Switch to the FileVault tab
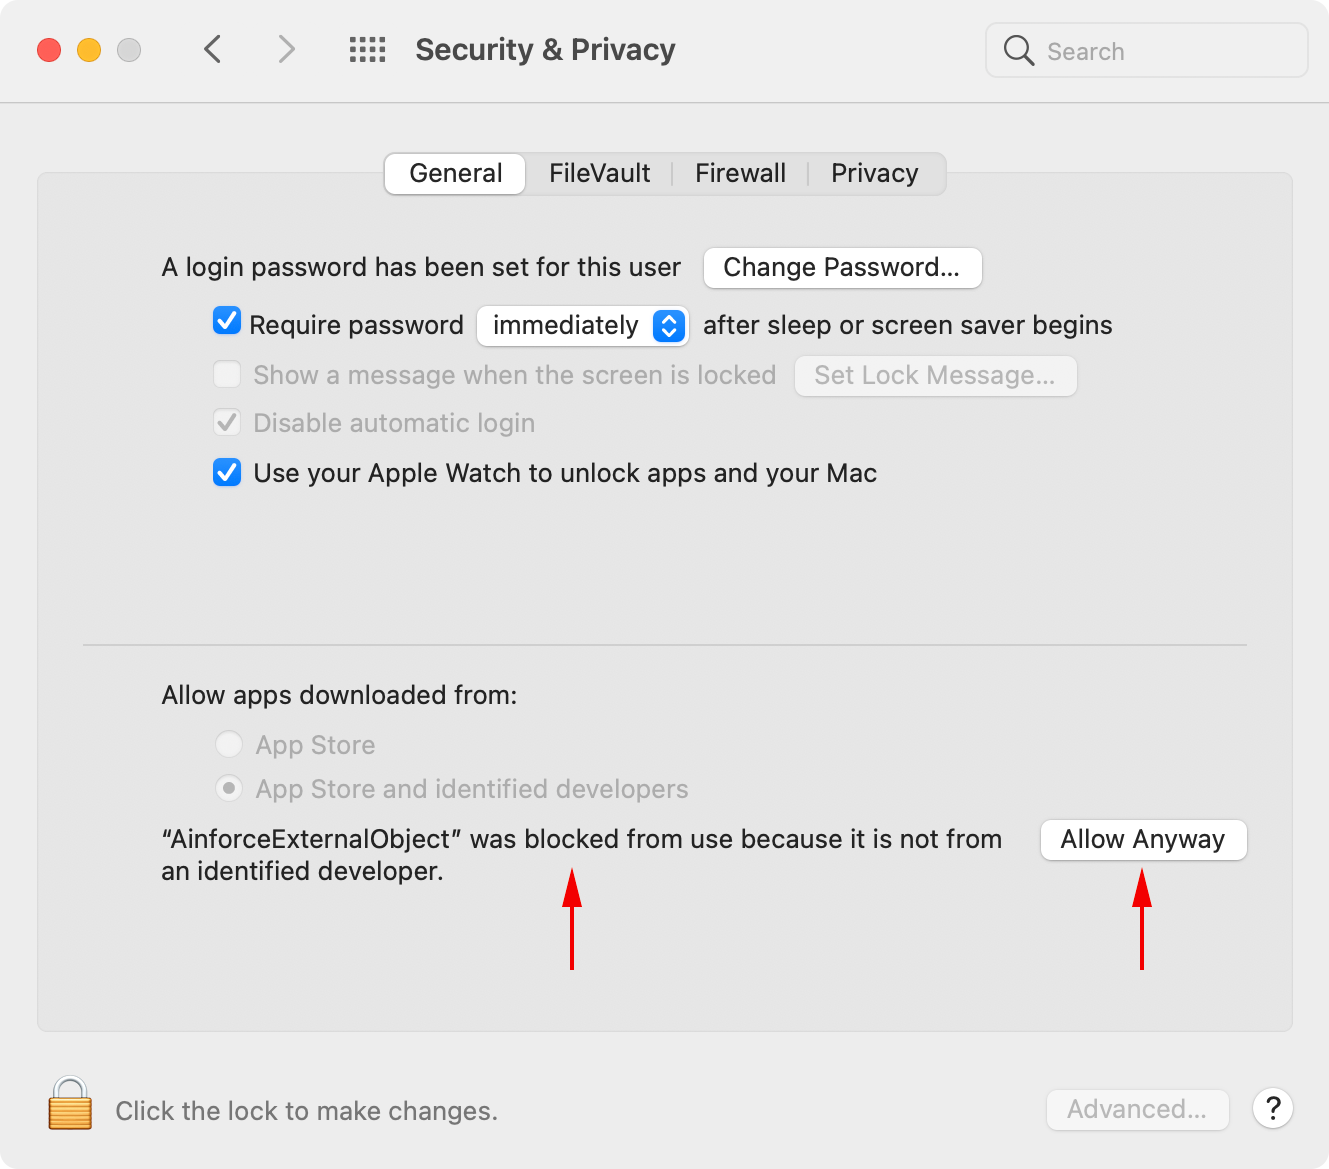1329x1169 pixels. coord(599,174)
